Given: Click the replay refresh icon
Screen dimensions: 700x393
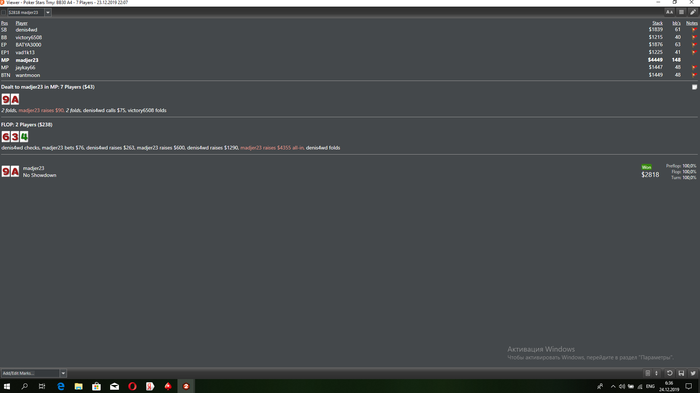Looking at the screenshot, I should (x=670, y=373).
